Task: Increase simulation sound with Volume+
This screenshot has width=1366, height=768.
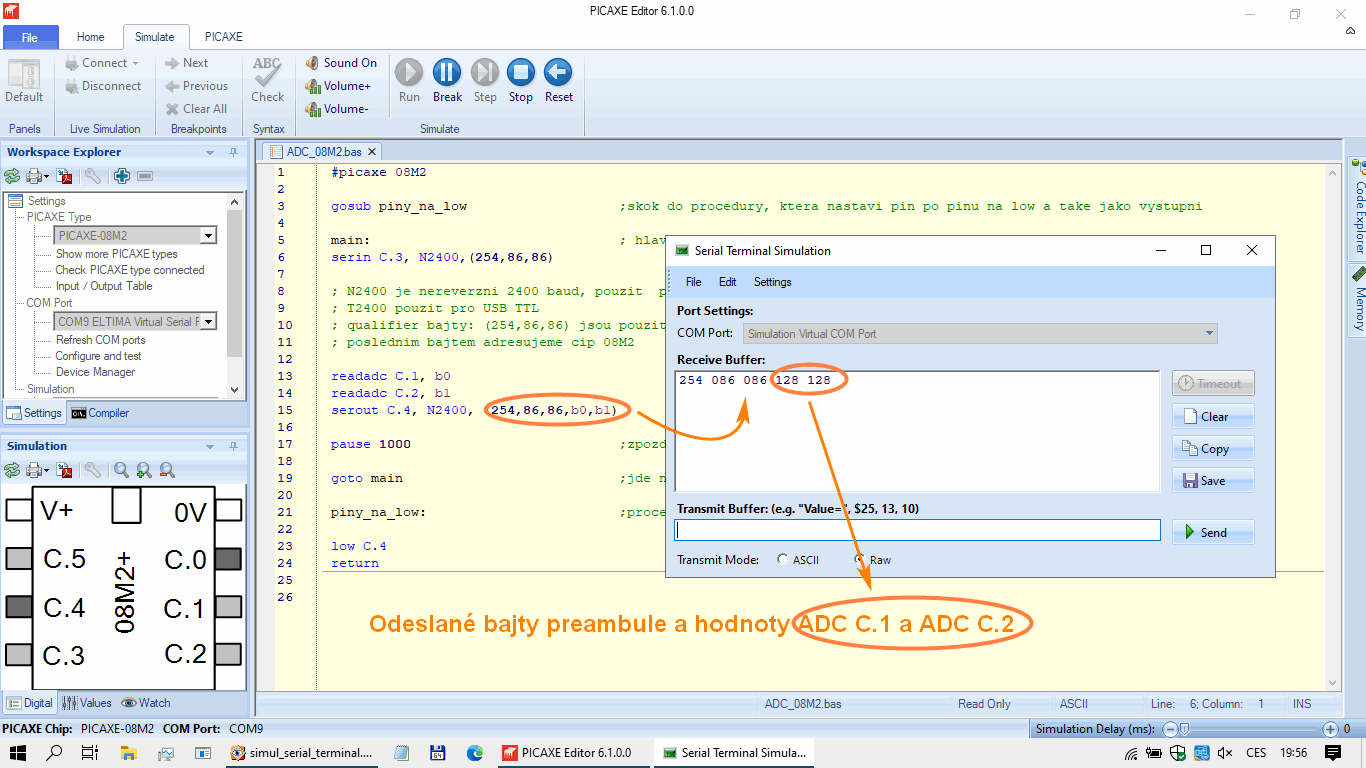Action: (338, 86)
